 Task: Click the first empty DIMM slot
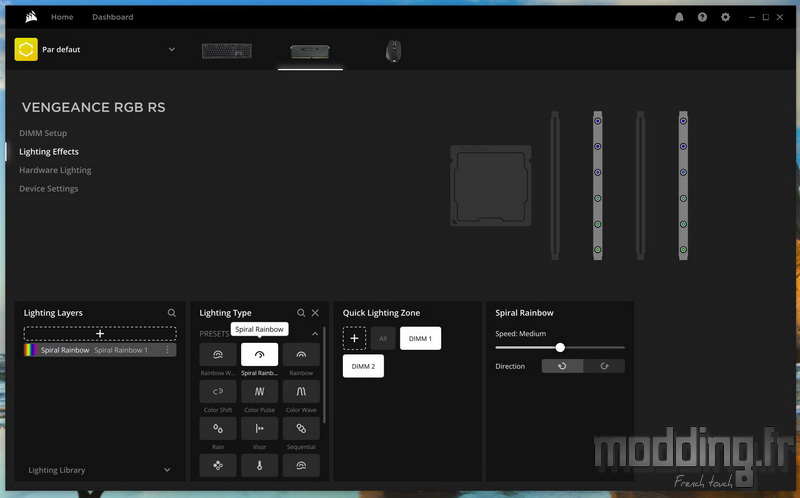point(555,186)
